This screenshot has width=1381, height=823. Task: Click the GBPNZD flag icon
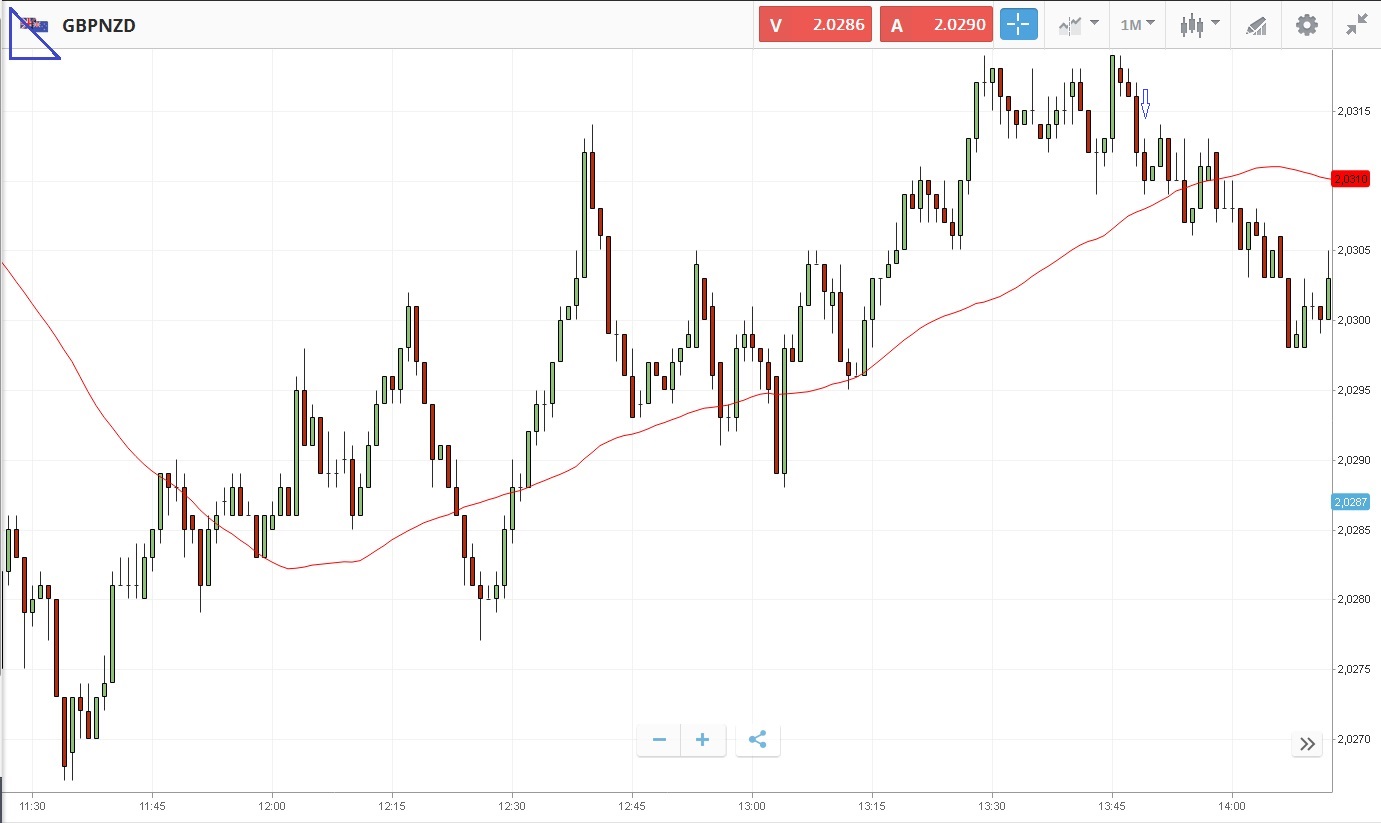(x=35, y=25)
